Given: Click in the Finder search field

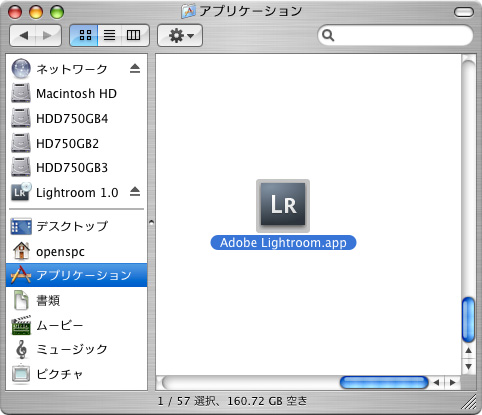Looking at the screenshot, I should click(x=395, y=35).
